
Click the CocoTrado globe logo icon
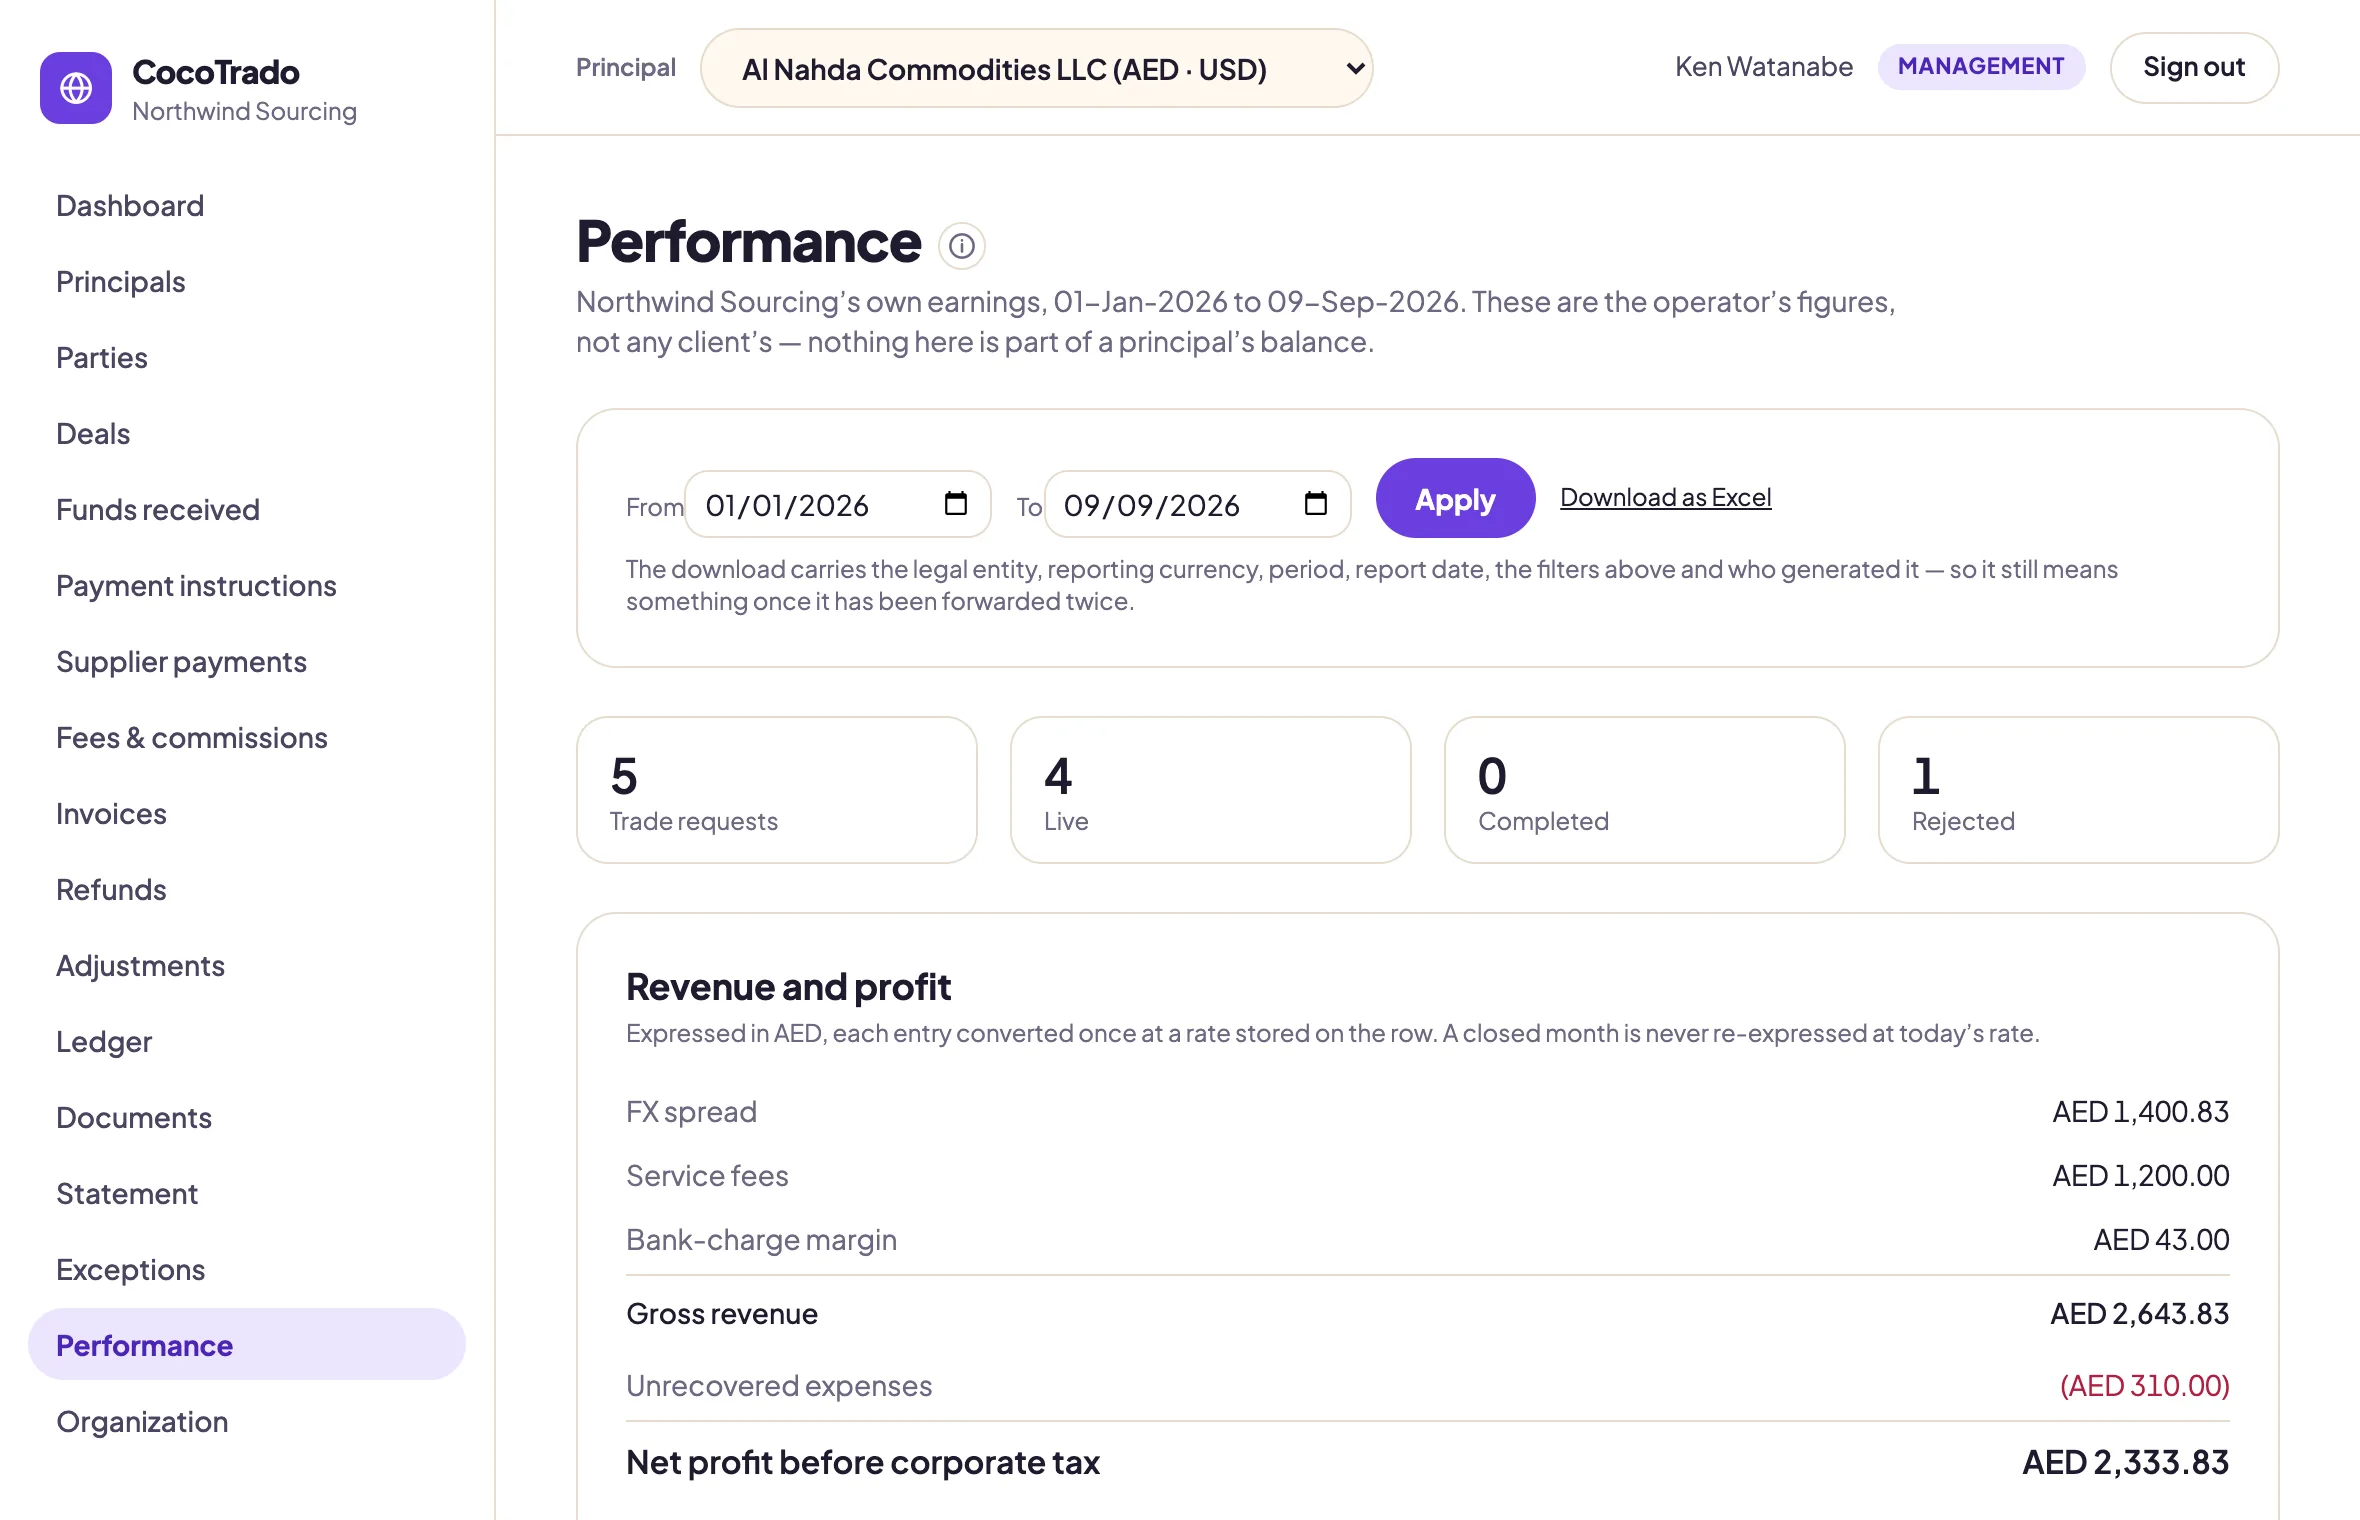pyautogui.click(x=76, y=88)
